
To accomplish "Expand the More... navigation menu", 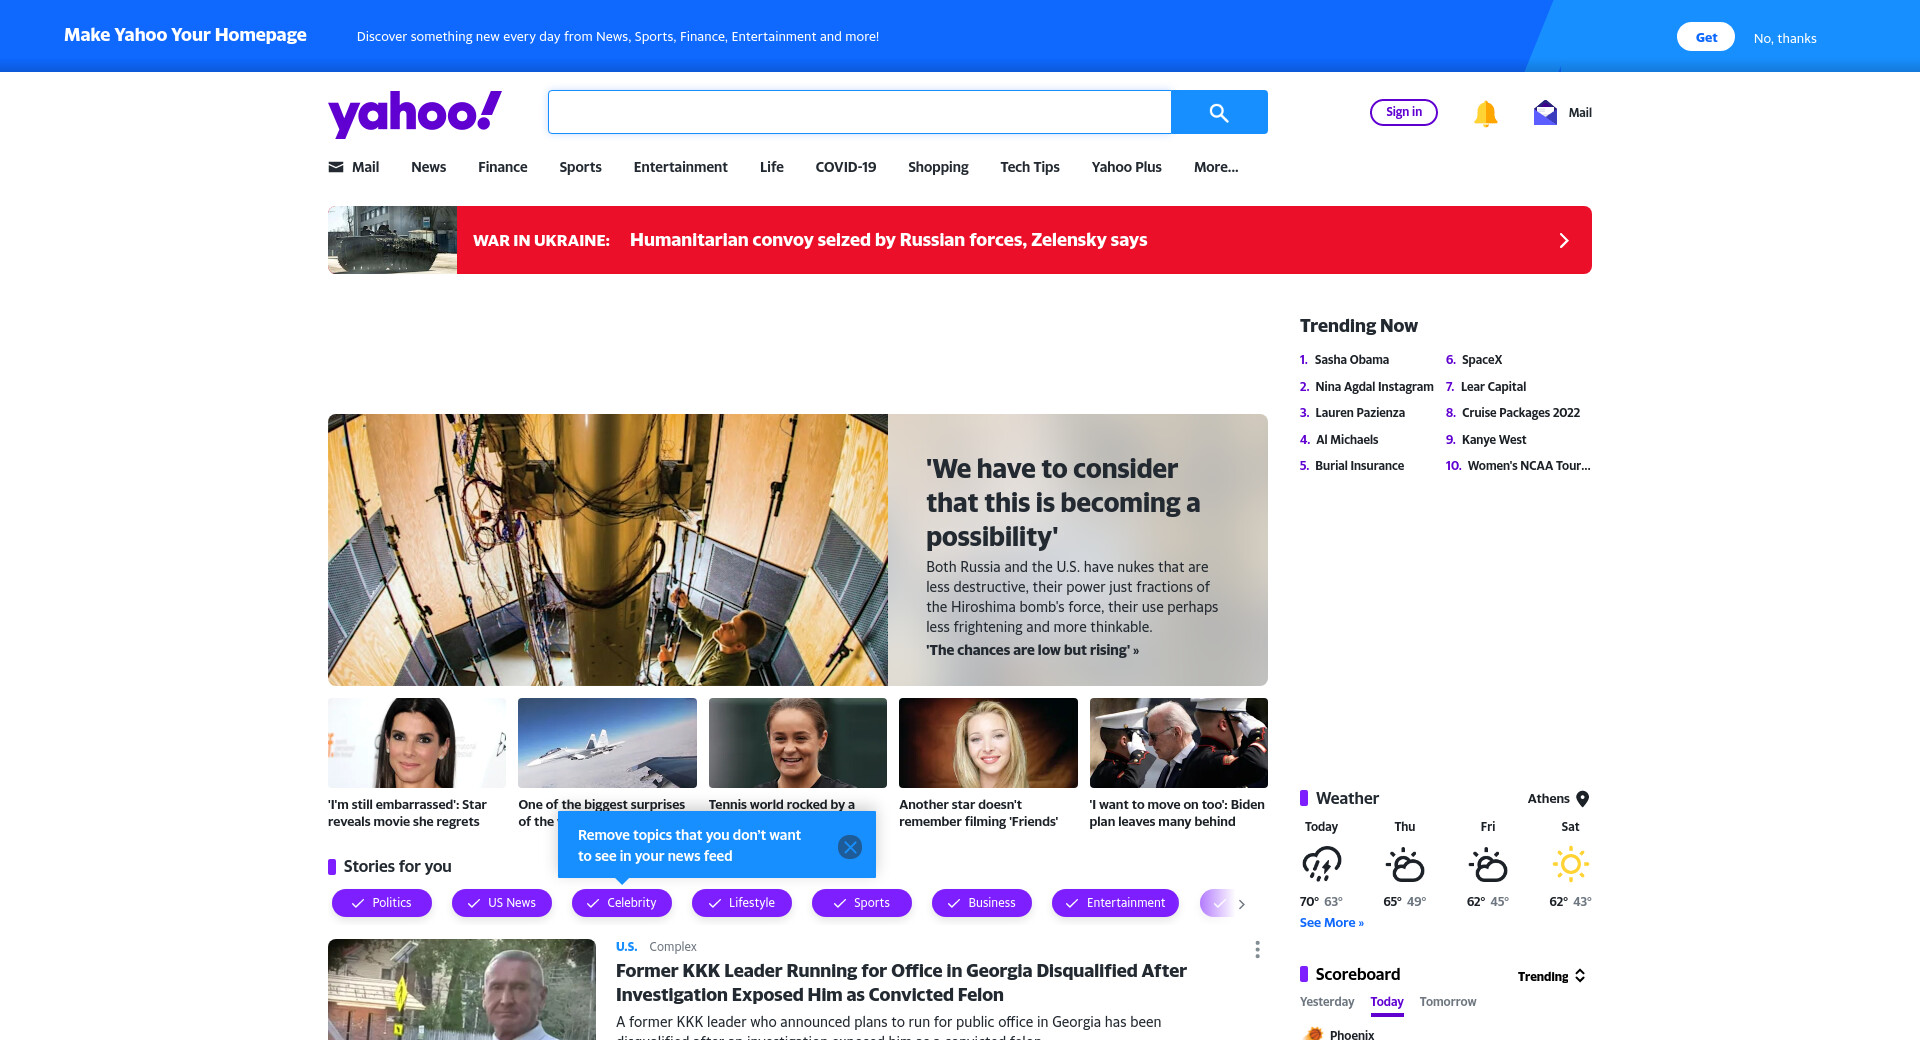I will tap(1216, 167).
